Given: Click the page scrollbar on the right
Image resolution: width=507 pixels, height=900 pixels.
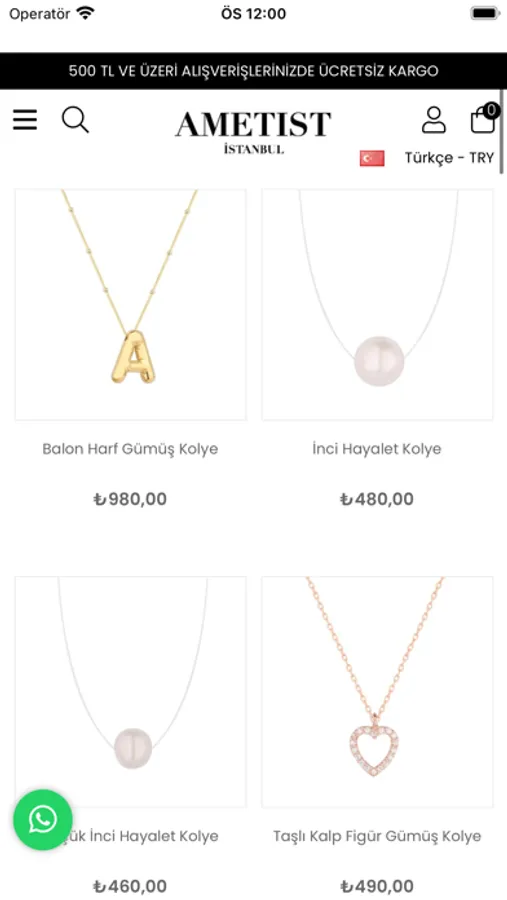Looking at the screenshot, I should pos(504,132).
